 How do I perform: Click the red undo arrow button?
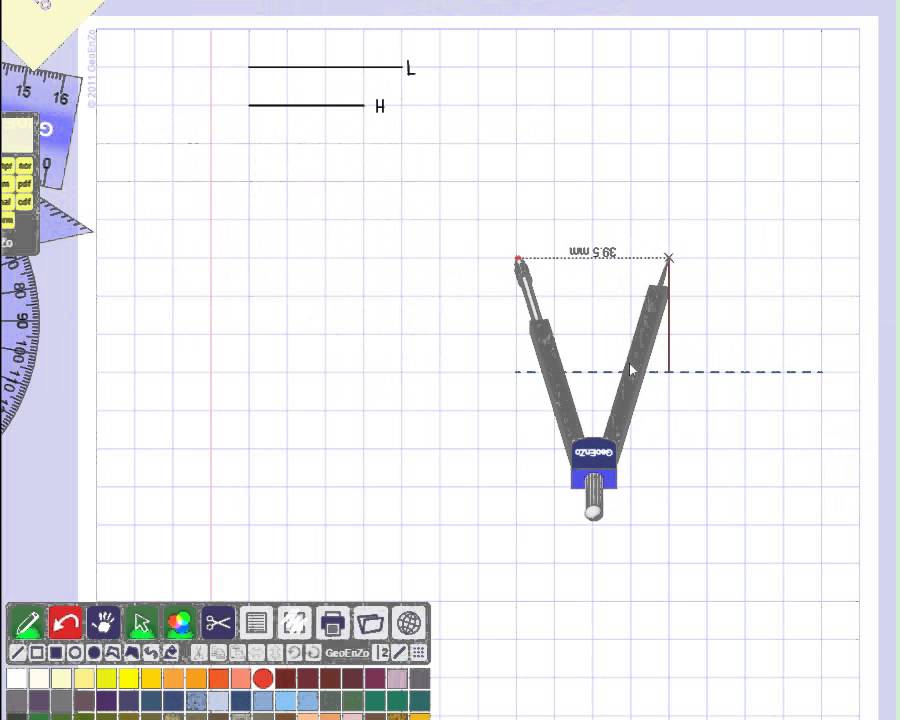click(x=65, y=622)
